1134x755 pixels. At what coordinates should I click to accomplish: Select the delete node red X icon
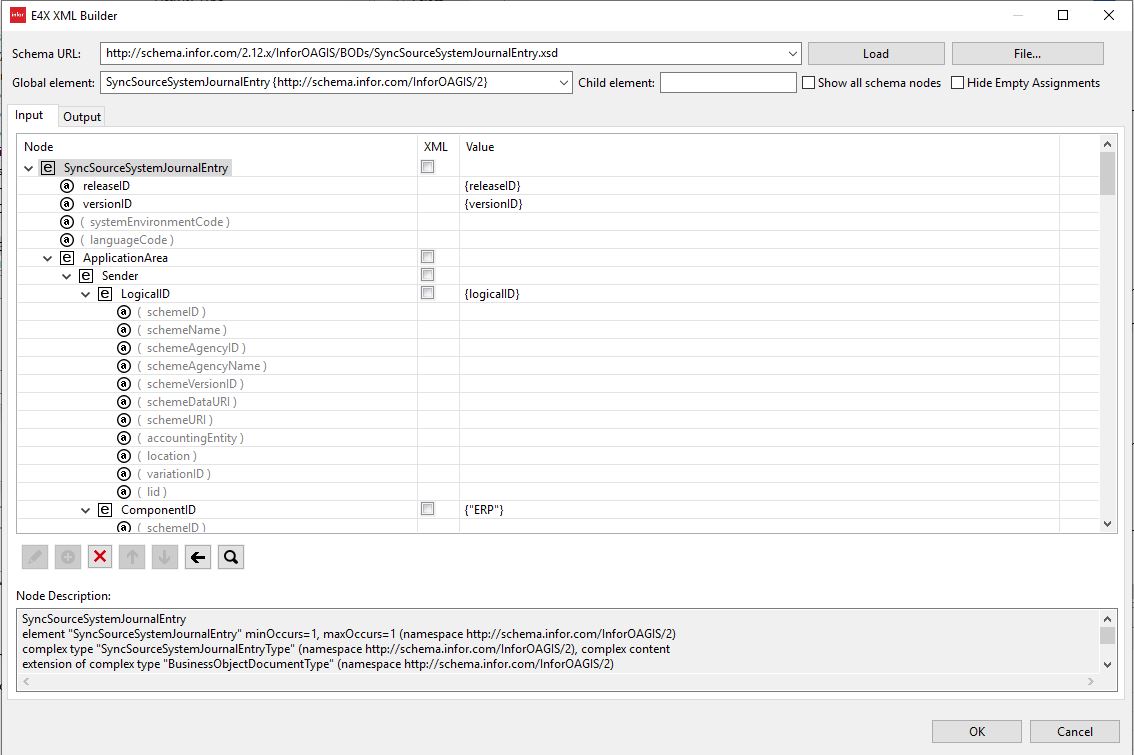[x=100, y=557]
